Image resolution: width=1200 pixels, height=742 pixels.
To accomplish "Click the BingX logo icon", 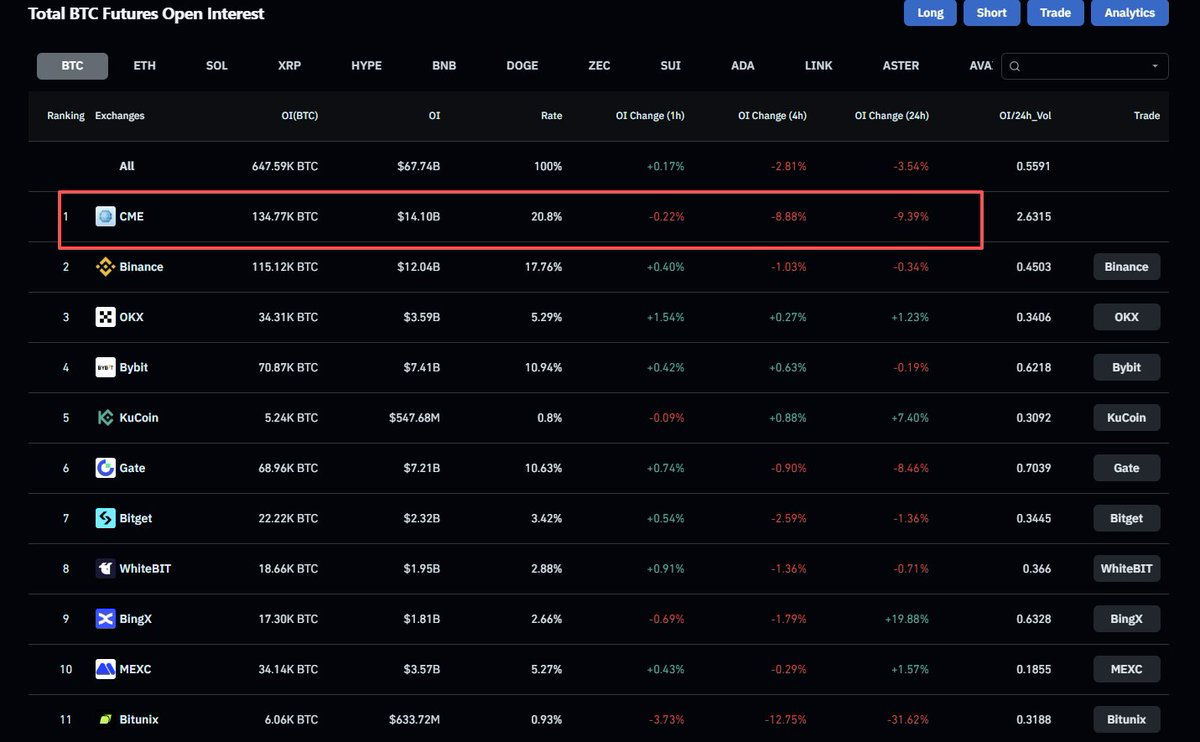I will click(x=105, y=619).
